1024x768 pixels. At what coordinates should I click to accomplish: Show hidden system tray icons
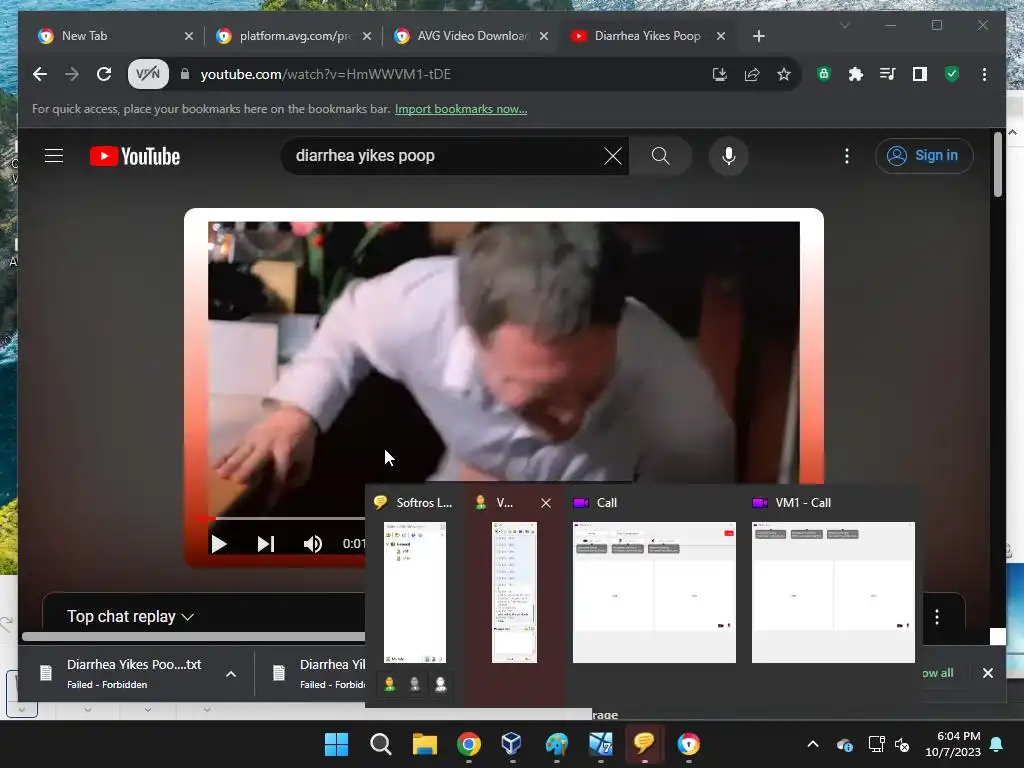click(x=812, y=744)
